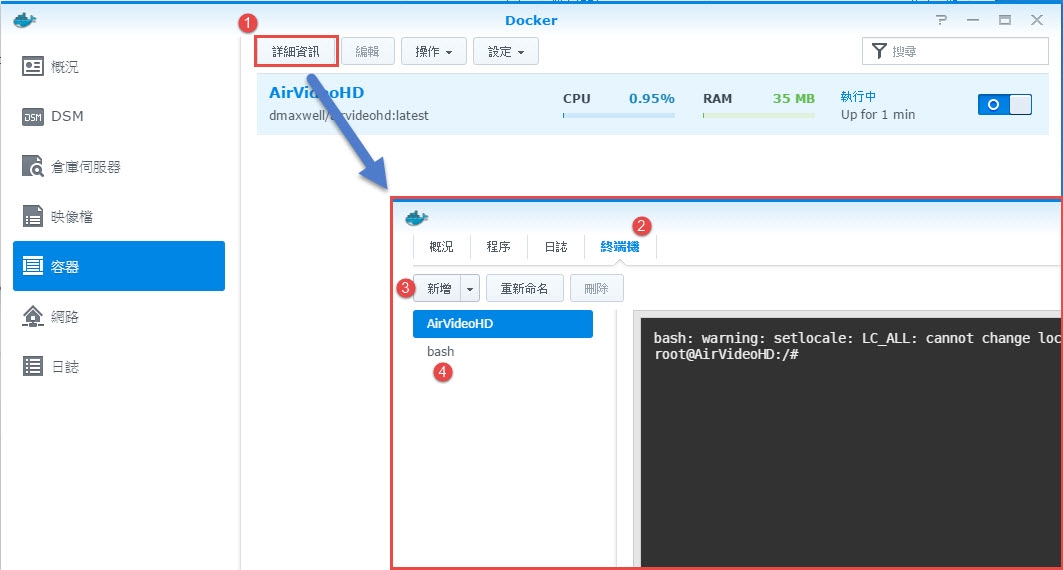The width and height of the screenshot is (1063, 570).
Task: Open the help question mark icon
Action: [941, 20]
